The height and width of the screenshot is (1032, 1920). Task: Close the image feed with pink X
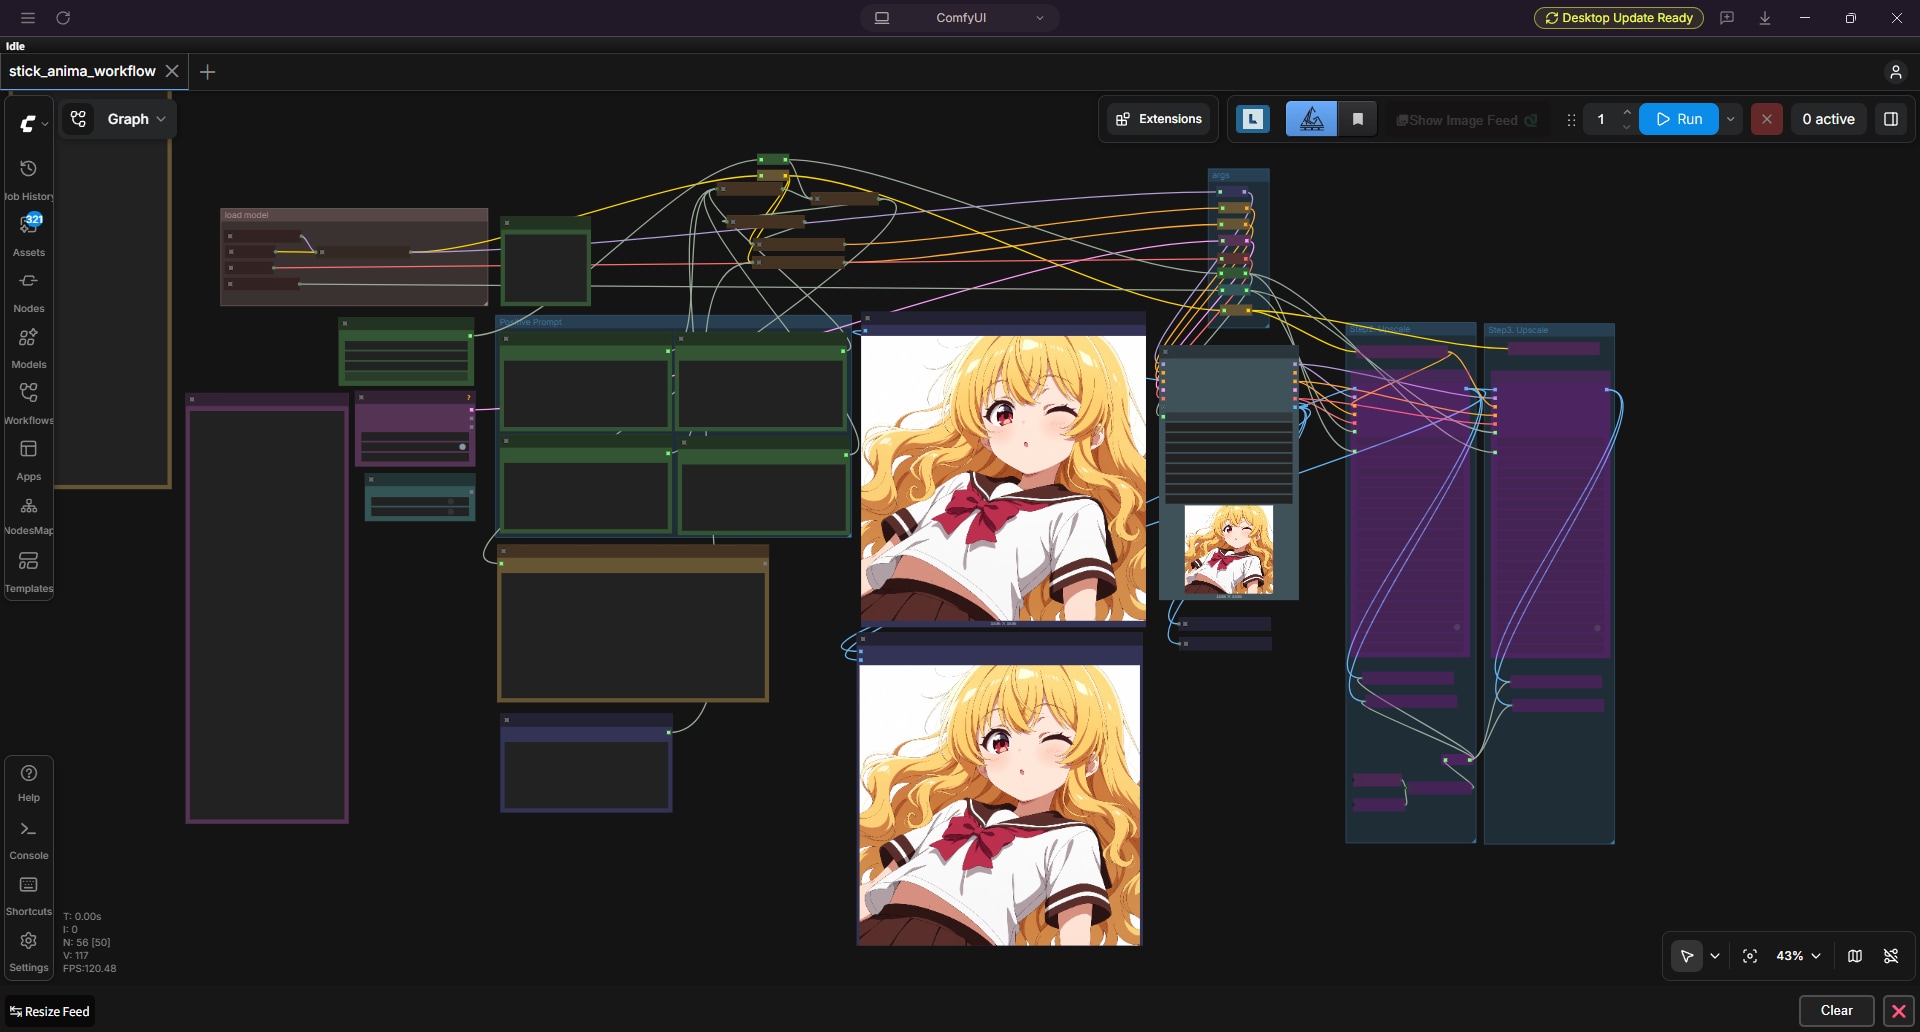[1899, 1011]
